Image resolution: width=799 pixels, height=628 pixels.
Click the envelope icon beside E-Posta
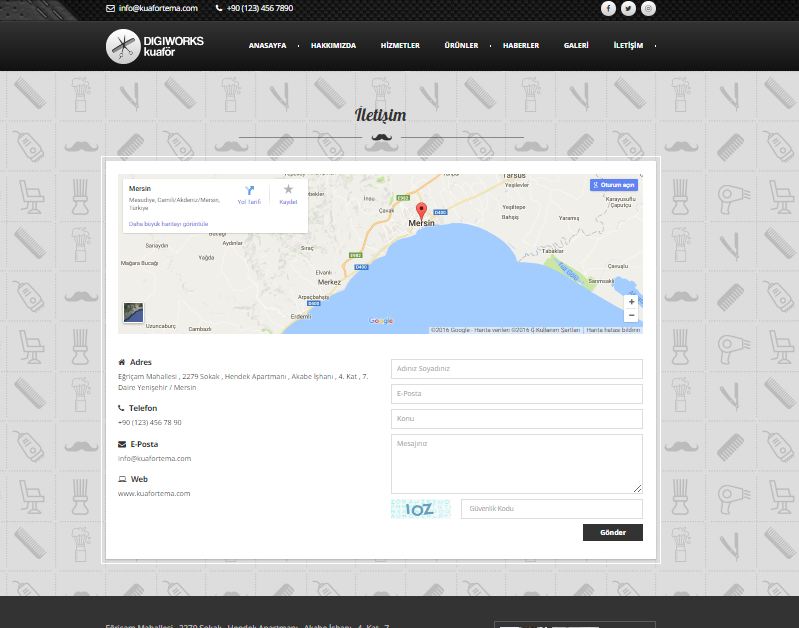point(122,444)
